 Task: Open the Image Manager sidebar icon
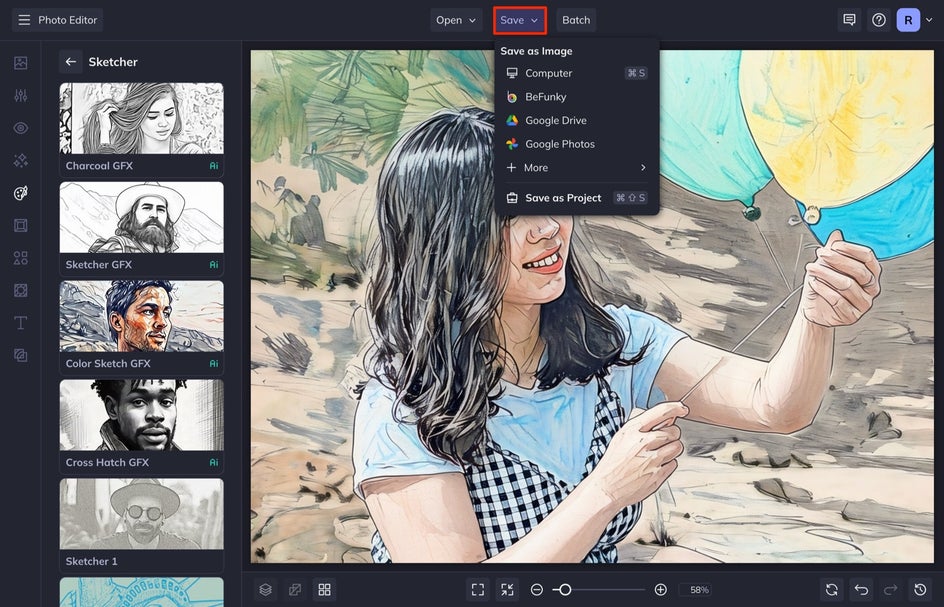coord(20,63)
